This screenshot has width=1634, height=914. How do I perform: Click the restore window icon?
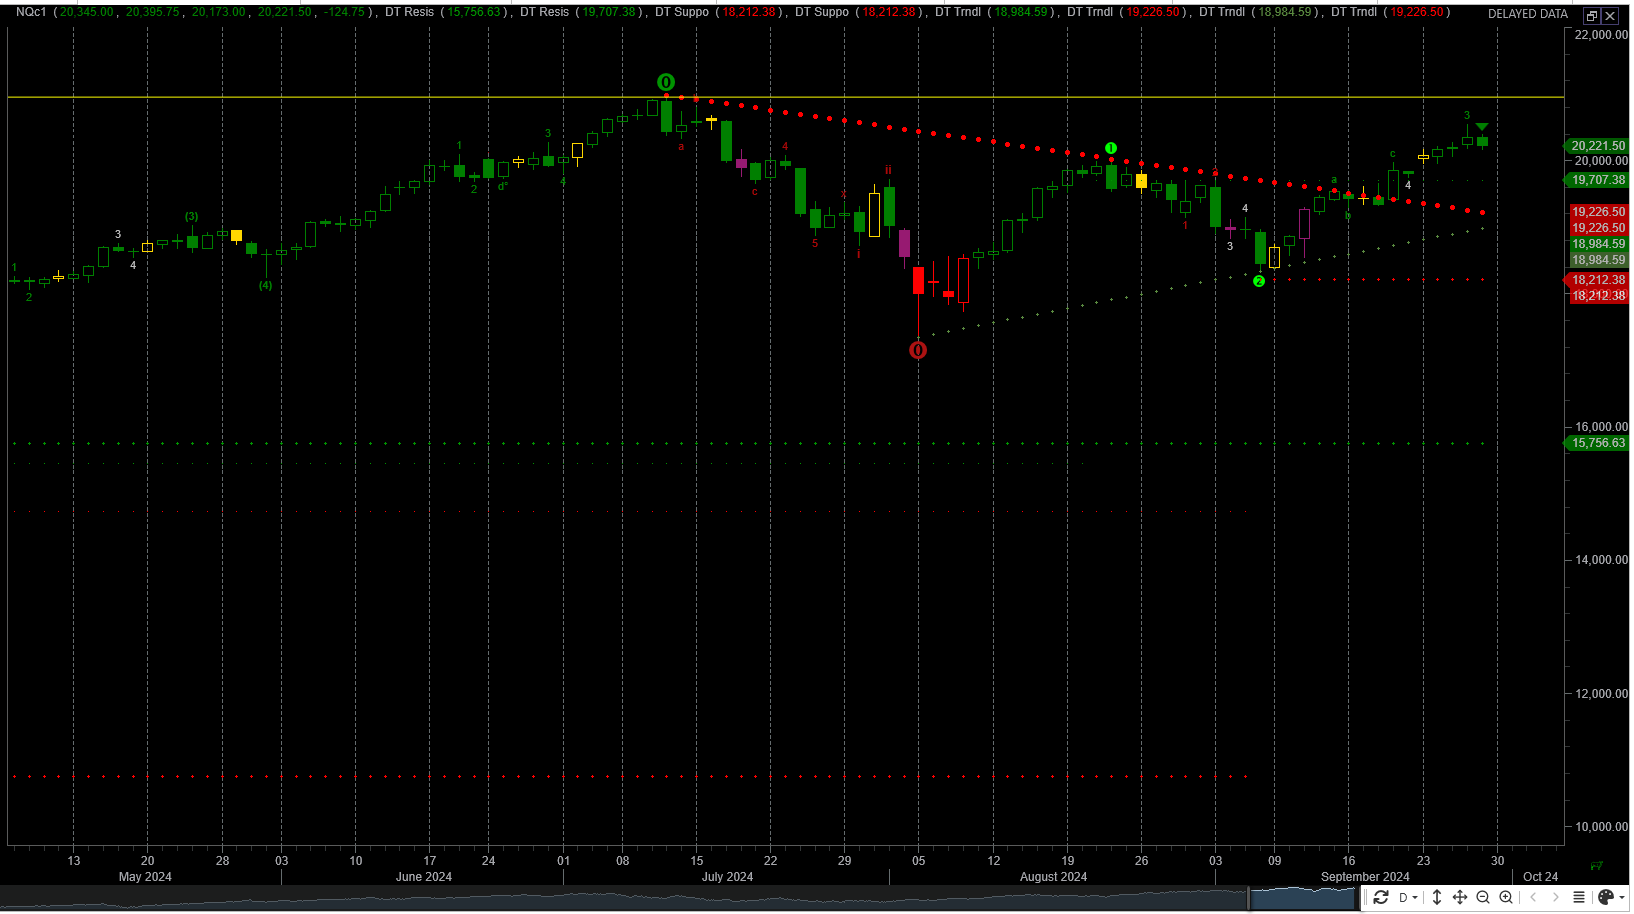[1592, 16]
